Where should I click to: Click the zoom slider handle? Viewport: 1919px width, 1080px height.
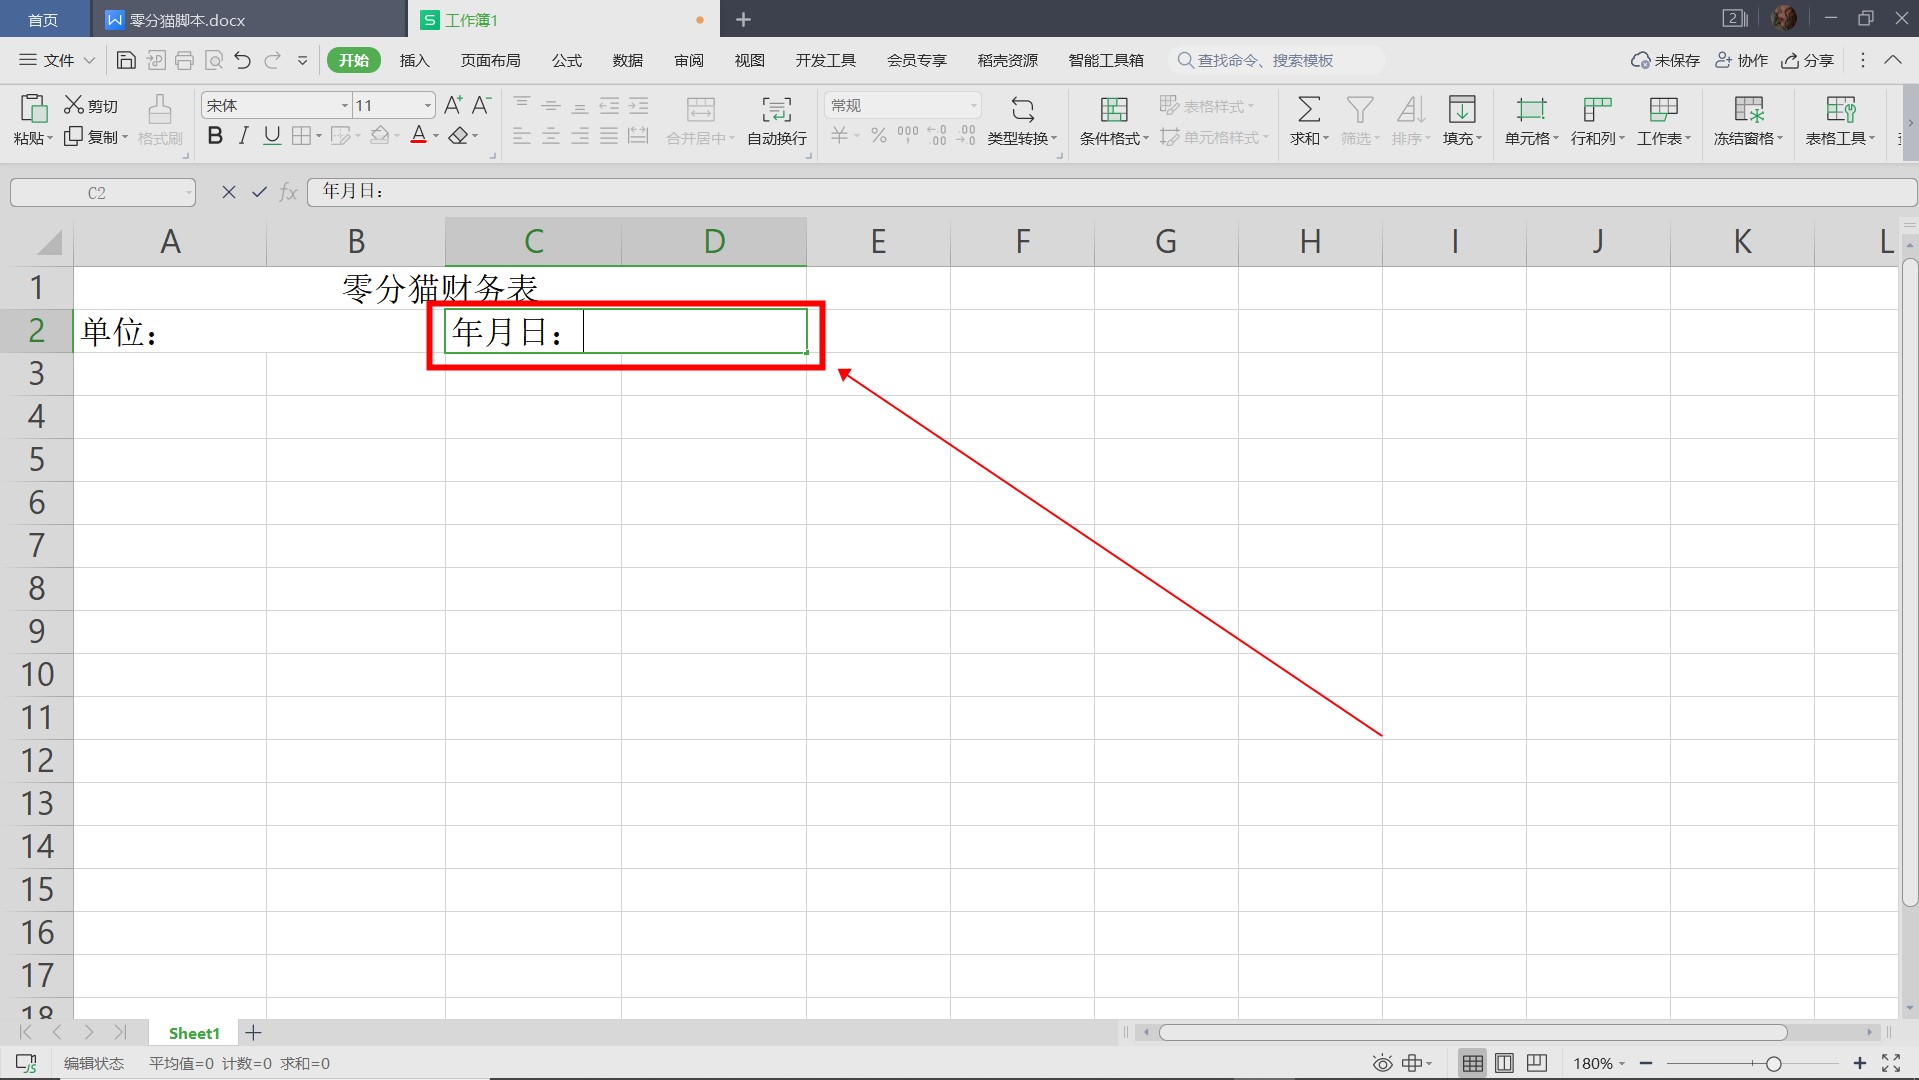[1773, 1063]
